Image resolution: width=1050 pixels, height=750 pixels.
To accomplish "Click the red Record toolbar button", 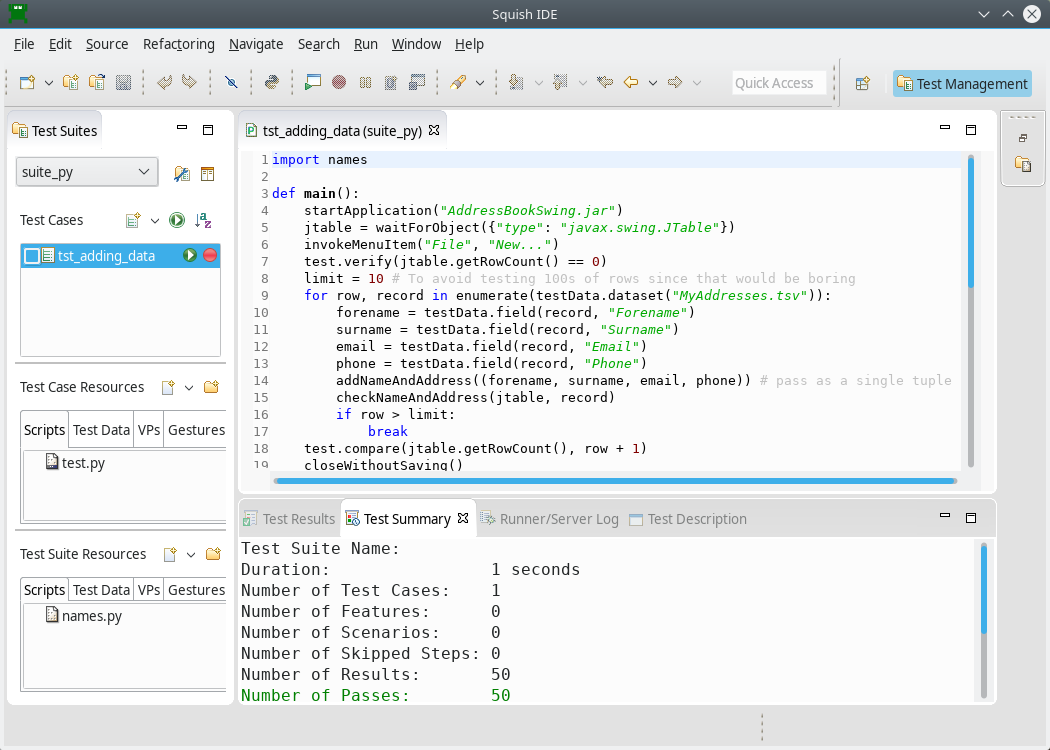I will tap(339, 83).
